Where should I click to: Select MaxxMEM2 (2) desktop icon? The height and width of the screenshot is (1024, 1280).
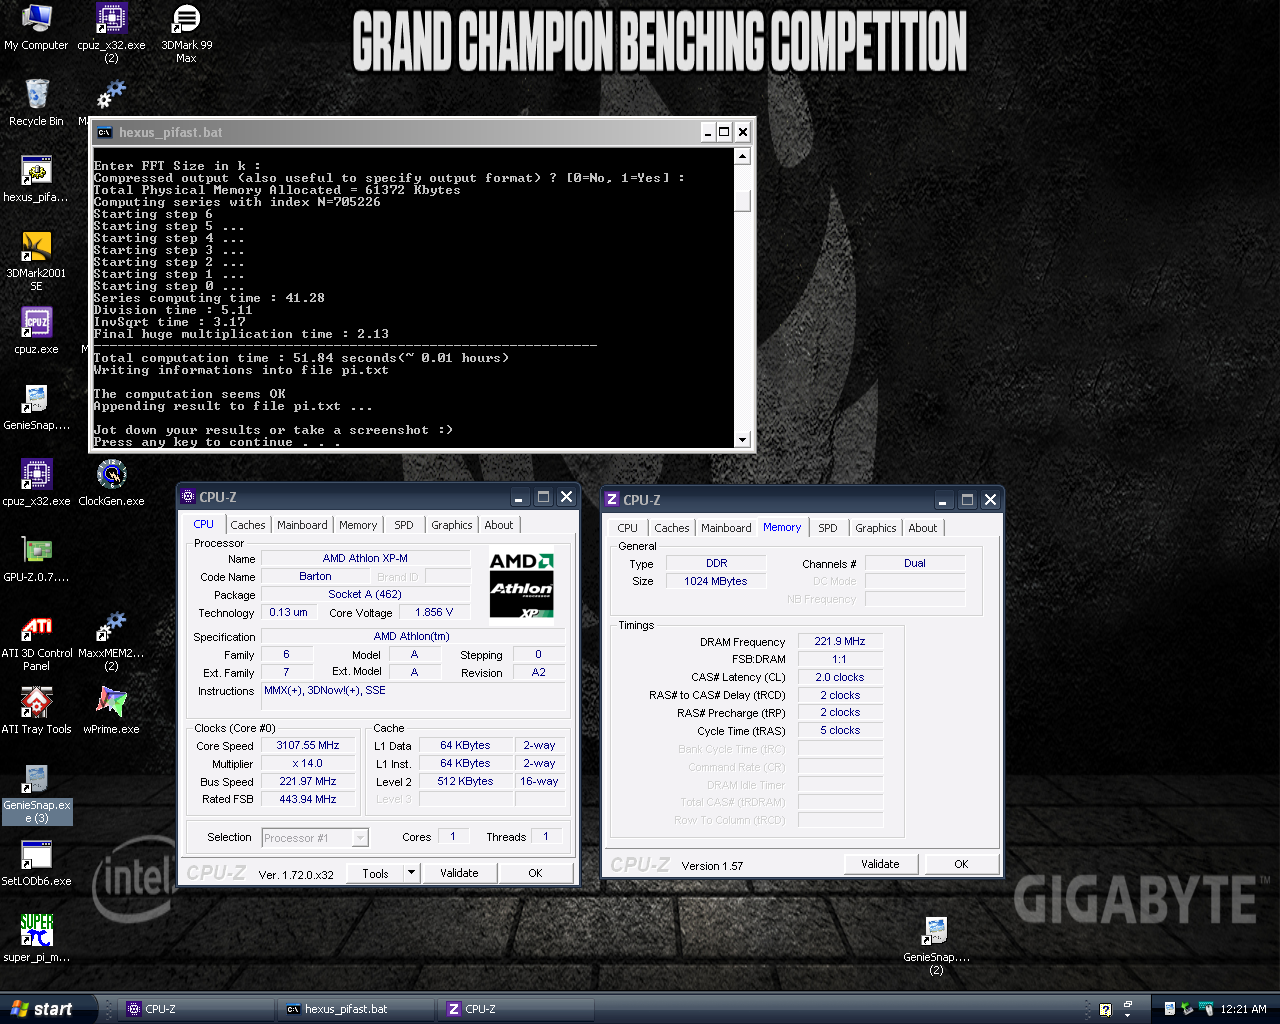tap(111, 641)
